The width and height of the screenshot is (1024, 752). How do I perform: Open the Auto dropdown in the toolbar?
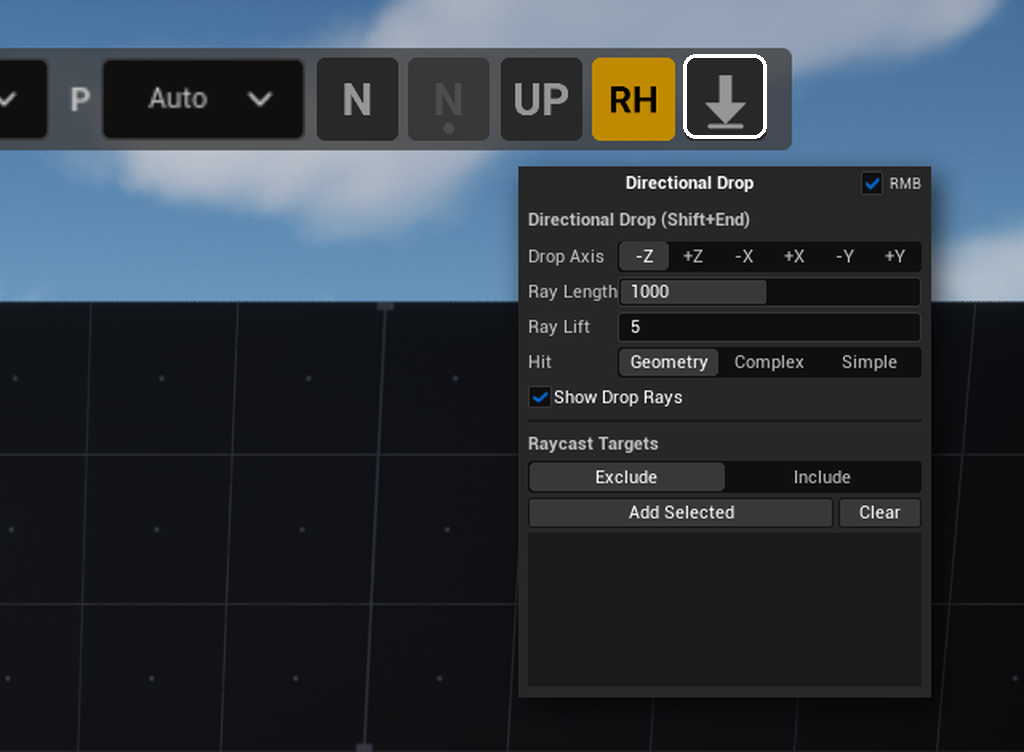coord(203,99)
